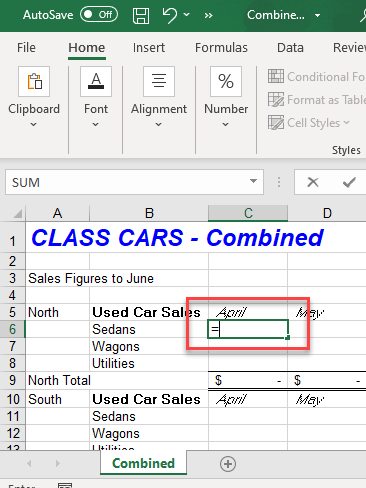Select the Combined sheet tab
This screenshot has width=366, height=488.
[143, 463]
